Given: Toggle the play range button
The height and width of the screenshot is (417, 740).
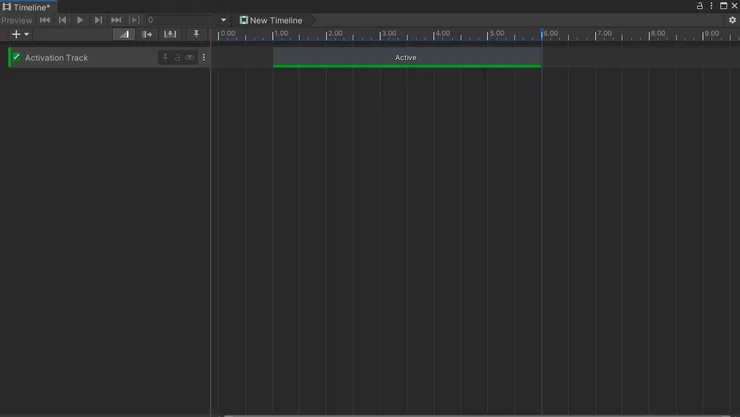Looking at the screenshot, I should click(x=135, y=20).
